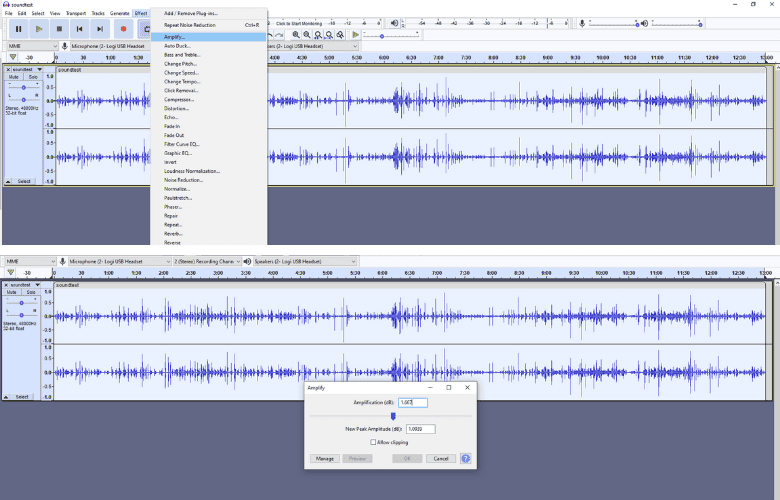Solo the soundtest track in lower window
The image size is (780, 500).
click(x=33, y=292)
